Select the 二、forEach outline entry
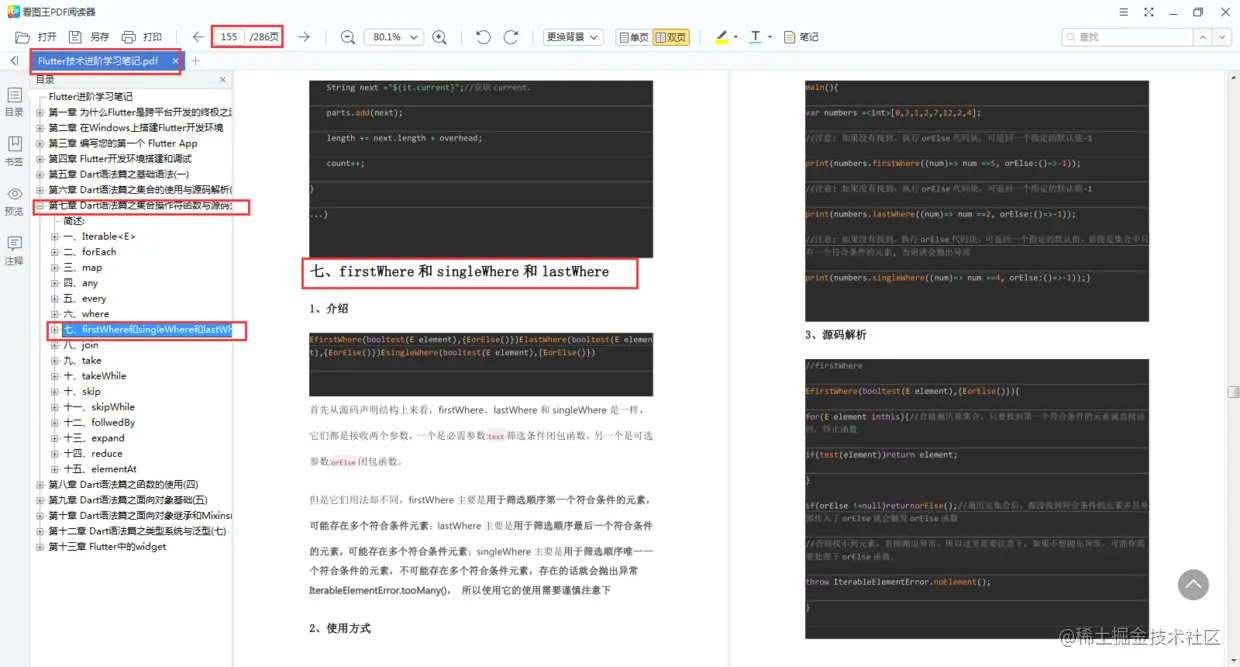Image resolution: width=1240 pixels, height=667 pixels. point(90,252)
